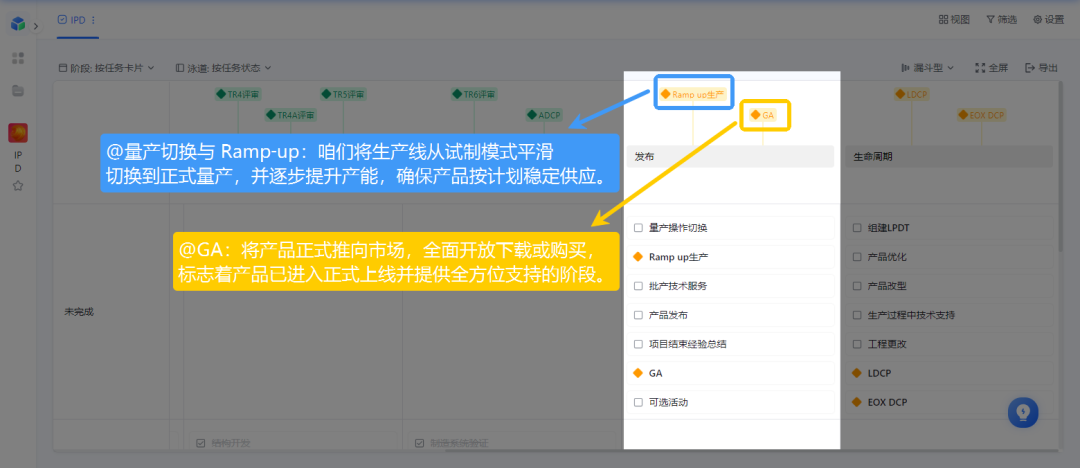The height and width of the screenshot is (468, 1080).
Task: Open the 漏斗型 layout dropdown
Action: coord(927,68)
